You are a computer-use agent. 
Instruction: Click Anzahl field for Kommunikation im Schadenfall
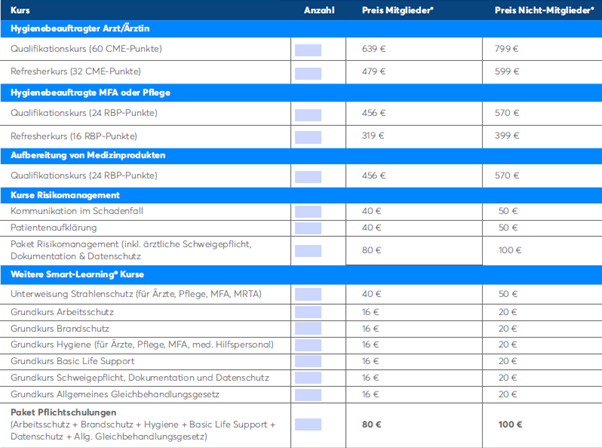click(x=308, y=212)
